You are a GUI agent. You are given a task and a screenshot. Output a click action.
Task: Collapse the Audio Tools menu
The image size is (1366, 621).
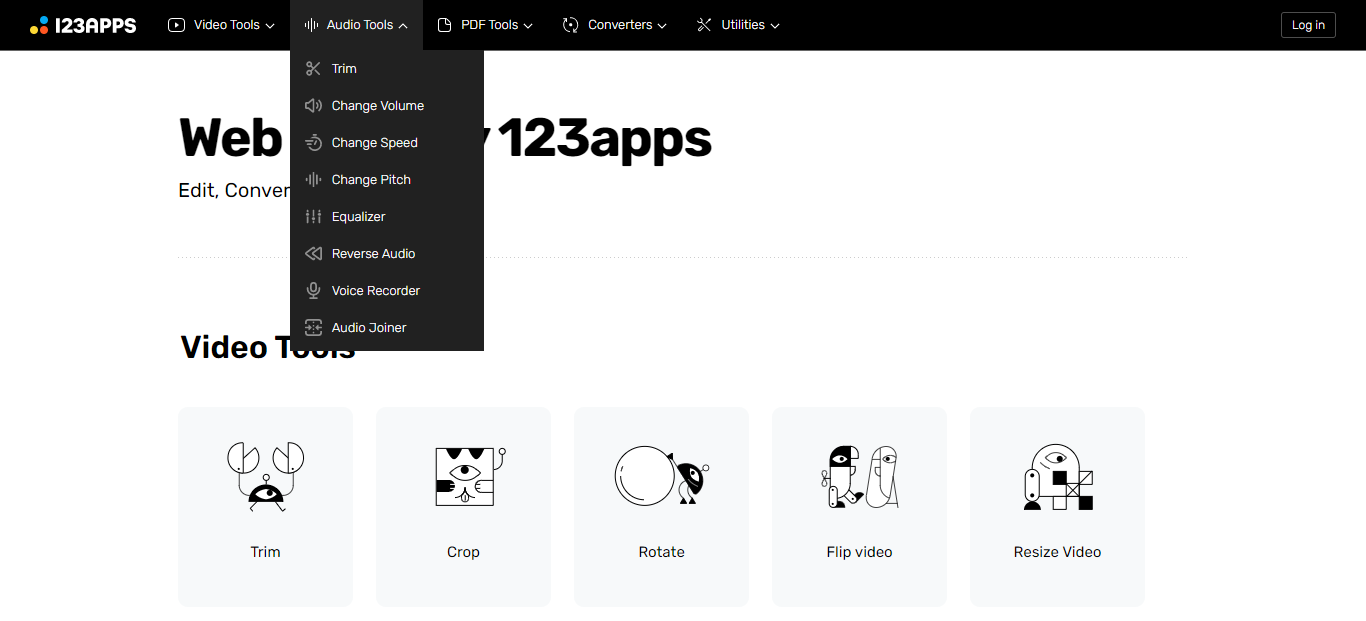click(x=356, y=24)
